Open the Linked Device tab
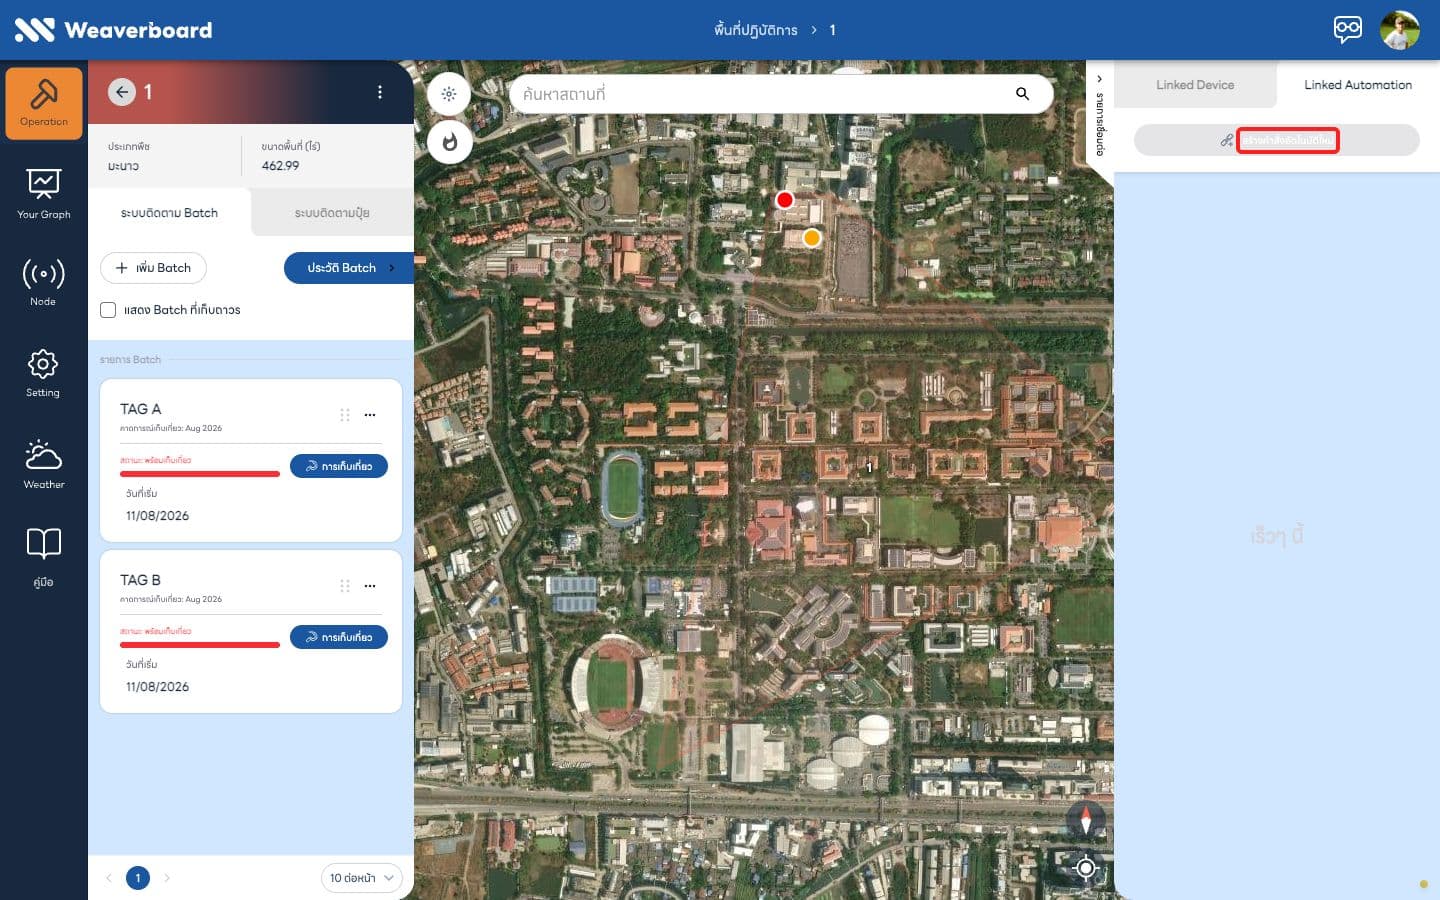This screenshot has width=1440, height=900. pyautogui.click(x=1195, y=85)
